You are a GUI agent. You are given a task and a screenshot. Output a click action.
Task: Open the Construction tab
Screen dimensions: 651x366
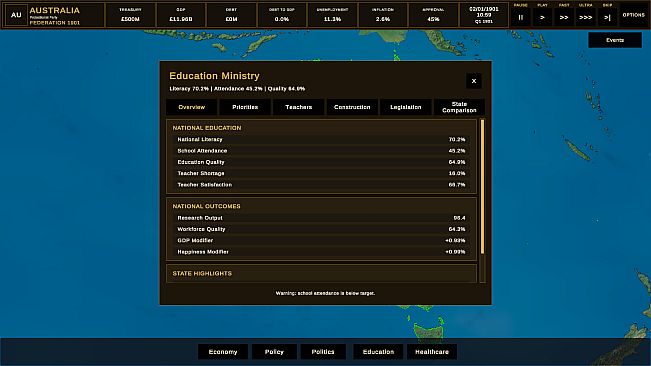tap(352, 107)
